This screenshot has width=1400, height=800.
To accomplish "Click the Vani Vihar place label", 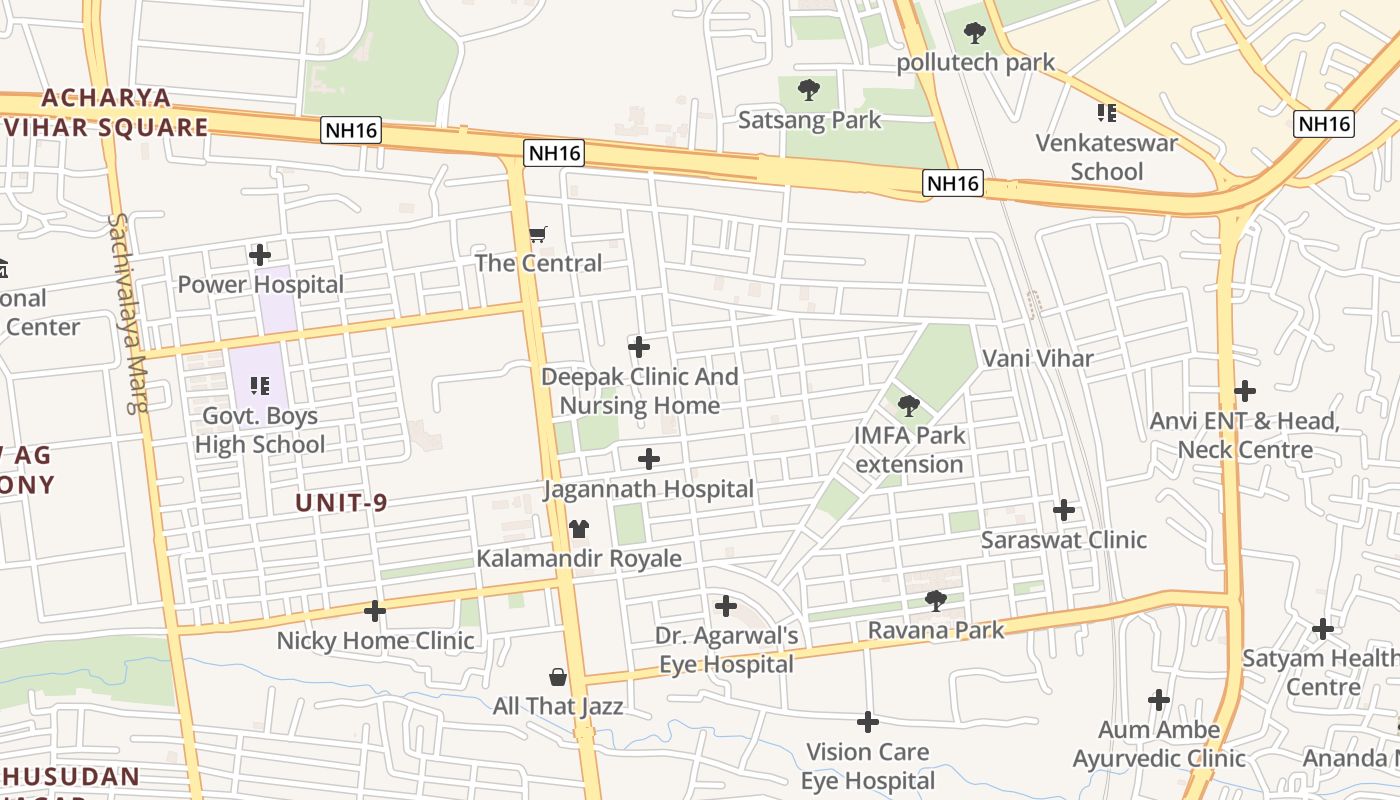I will tap(1038, 358).
